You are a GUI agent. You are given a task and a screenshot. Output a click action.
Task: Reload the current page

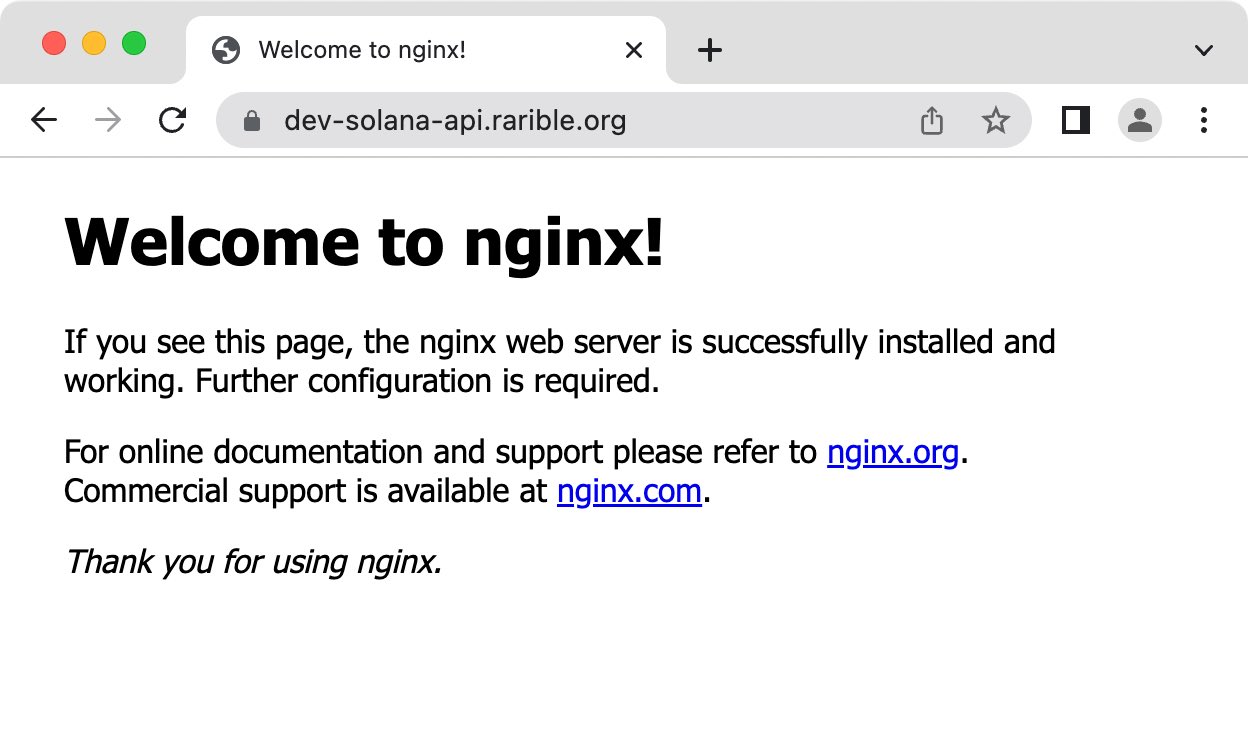(173, 121)
